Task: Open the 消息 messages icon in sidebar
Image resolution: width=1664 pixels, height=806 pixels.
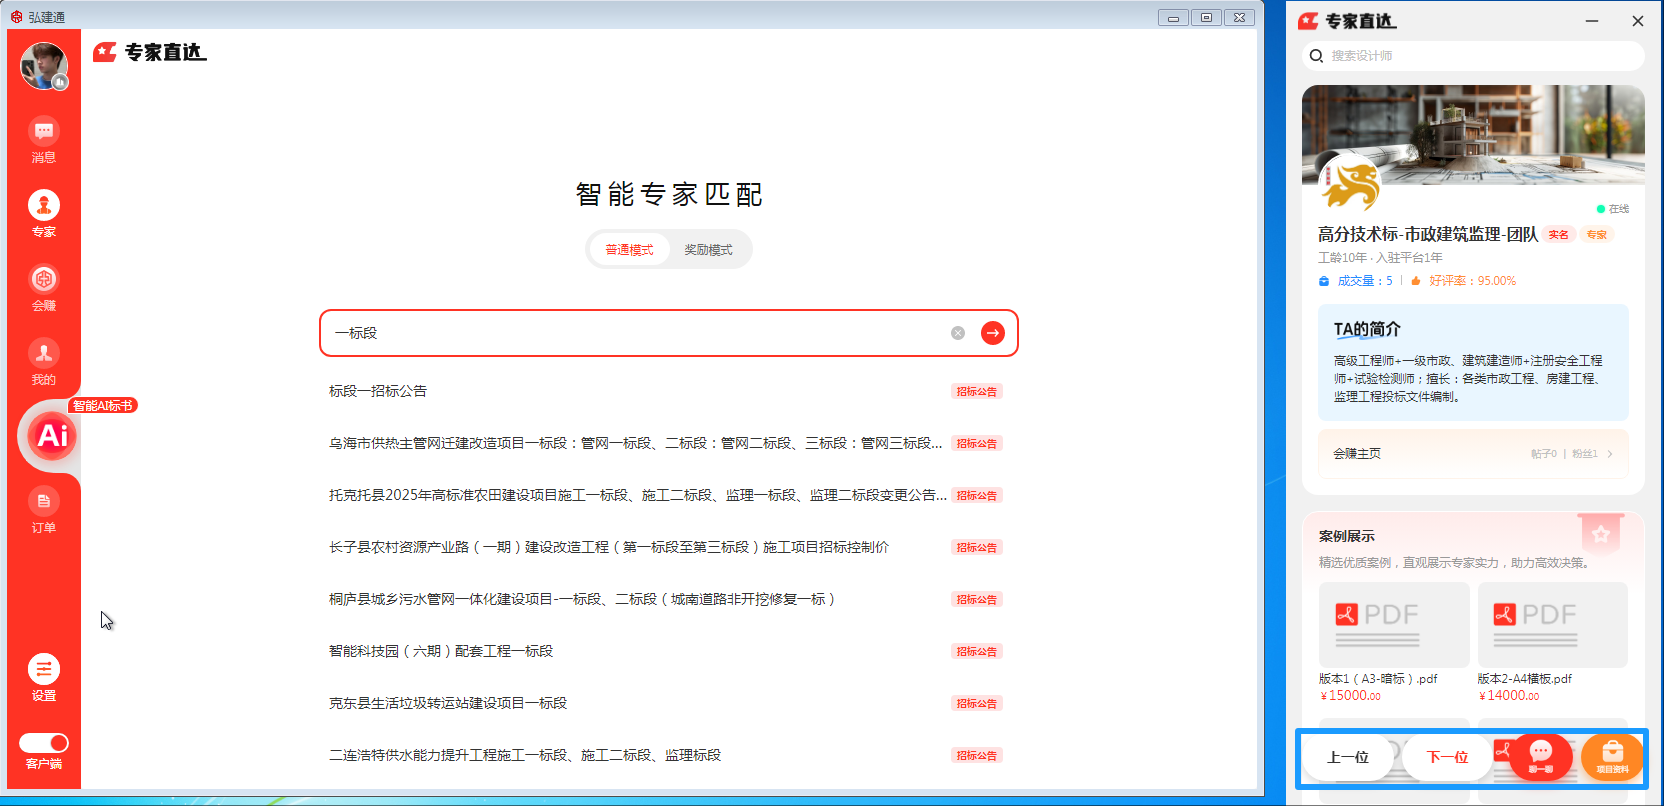Action: click(x=44, y=140)
